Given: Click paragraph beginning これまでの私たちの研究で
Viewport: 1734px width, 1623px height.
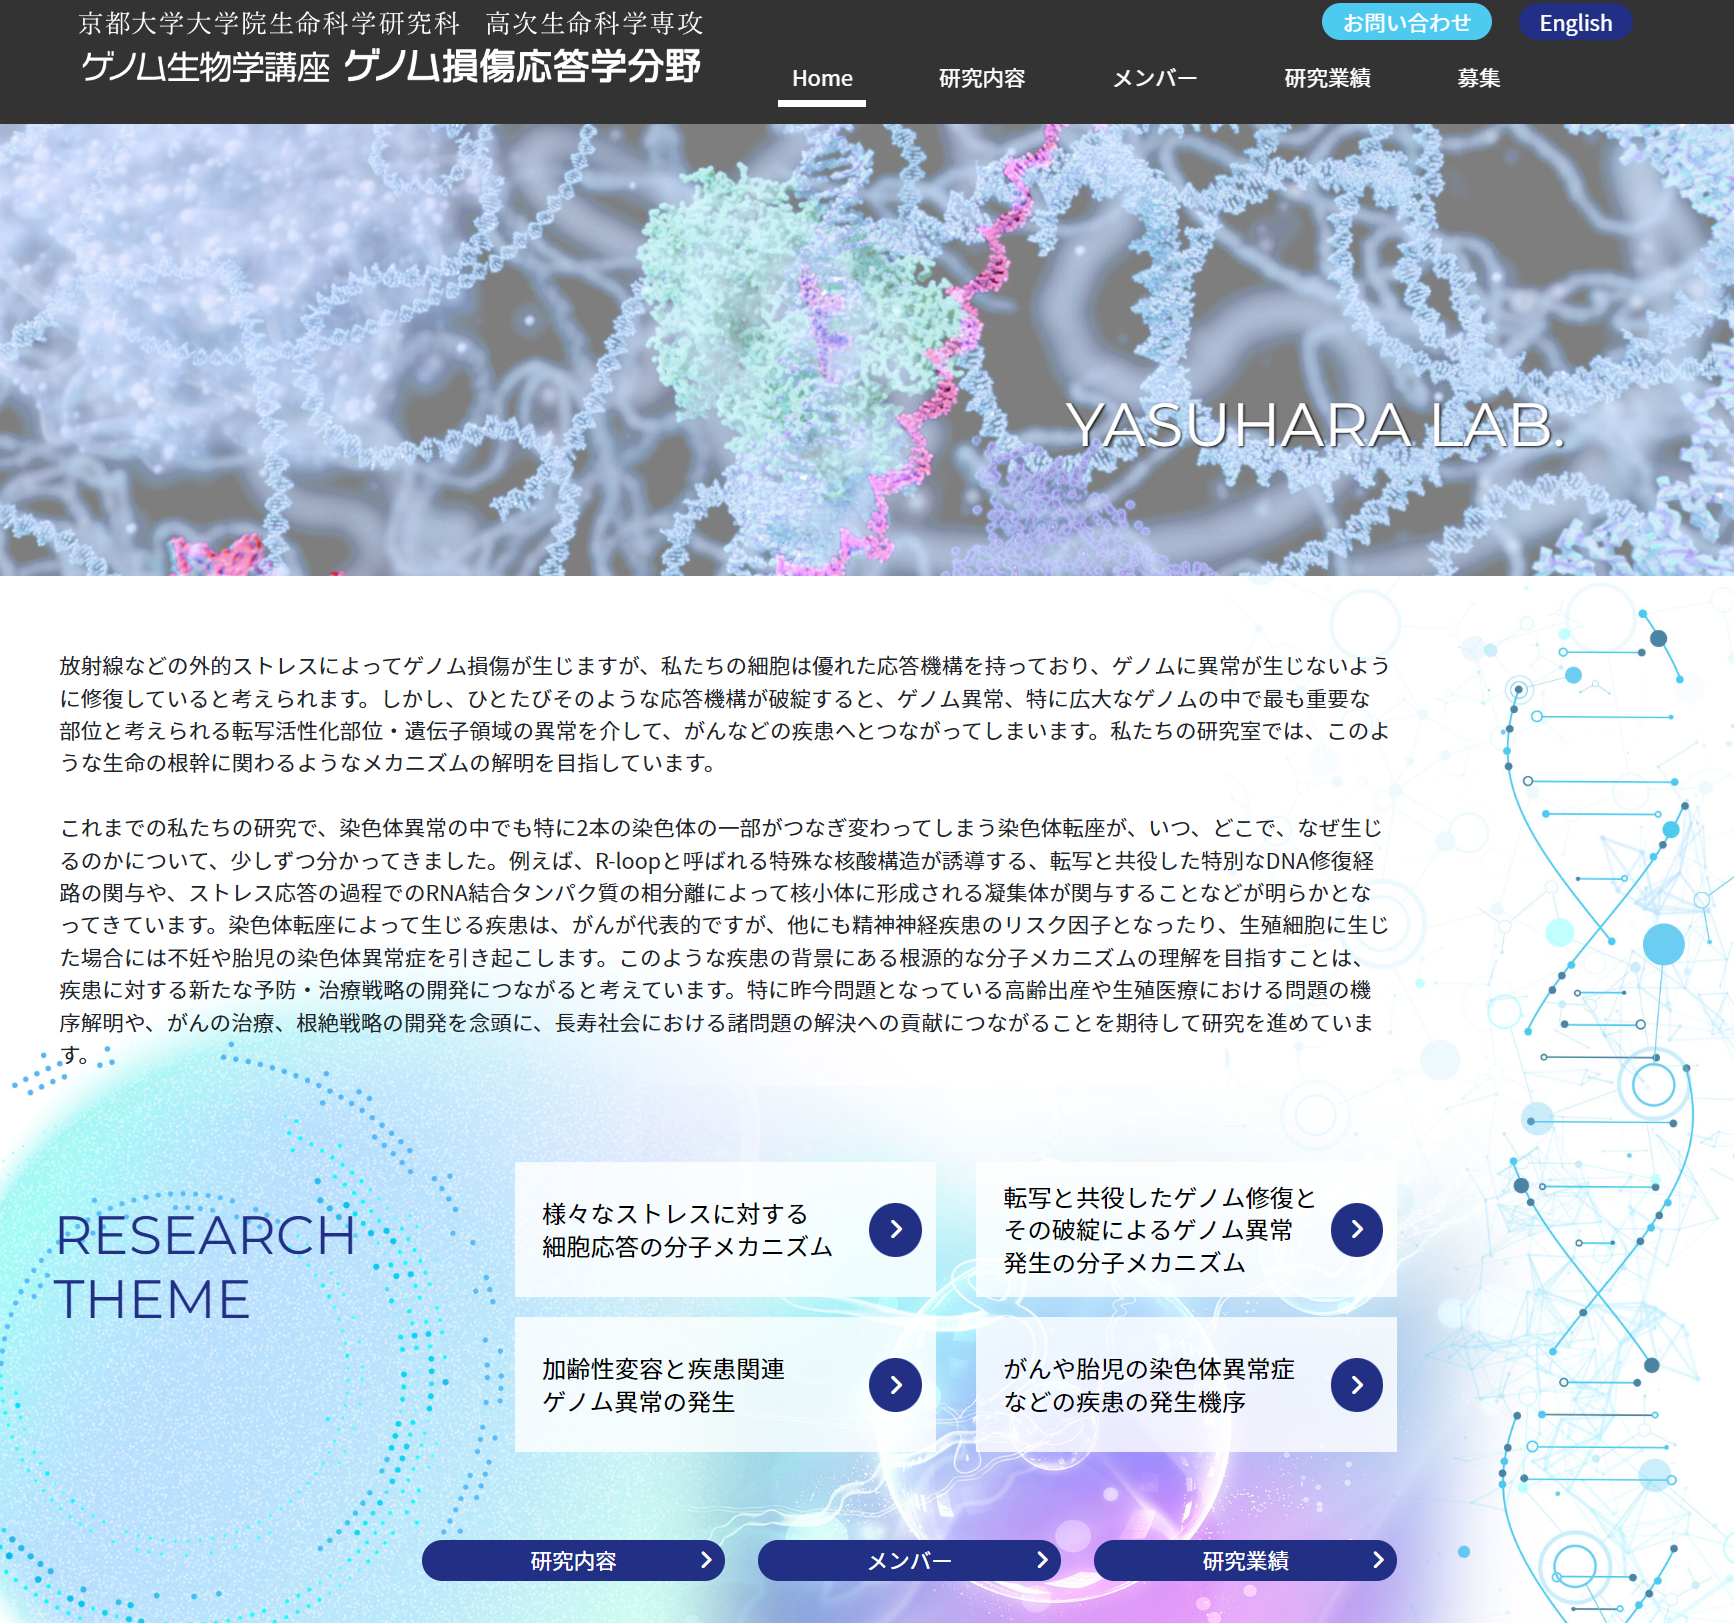Looking at the screenshot, I should pos(725,941).
